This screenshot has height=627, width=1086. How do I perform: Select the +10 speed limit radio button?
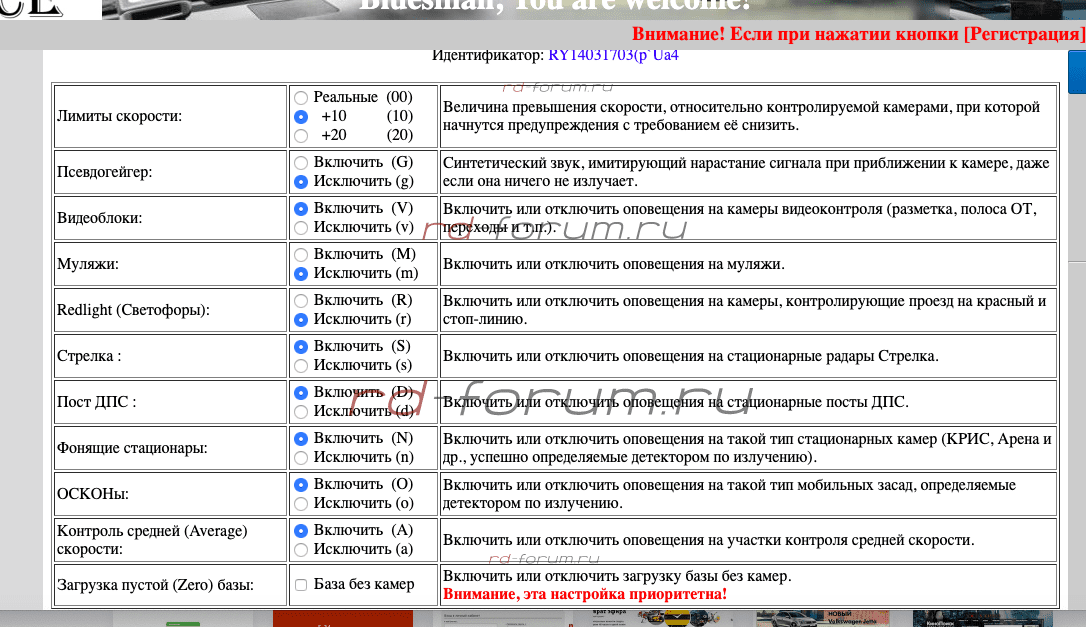click(x=301, y=116)
